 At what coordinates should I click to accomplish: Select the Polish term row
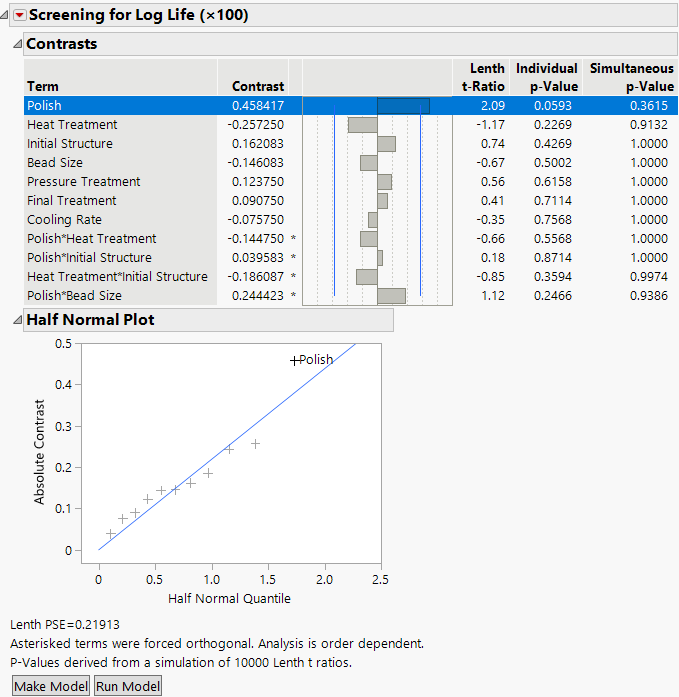click(351, 106)
